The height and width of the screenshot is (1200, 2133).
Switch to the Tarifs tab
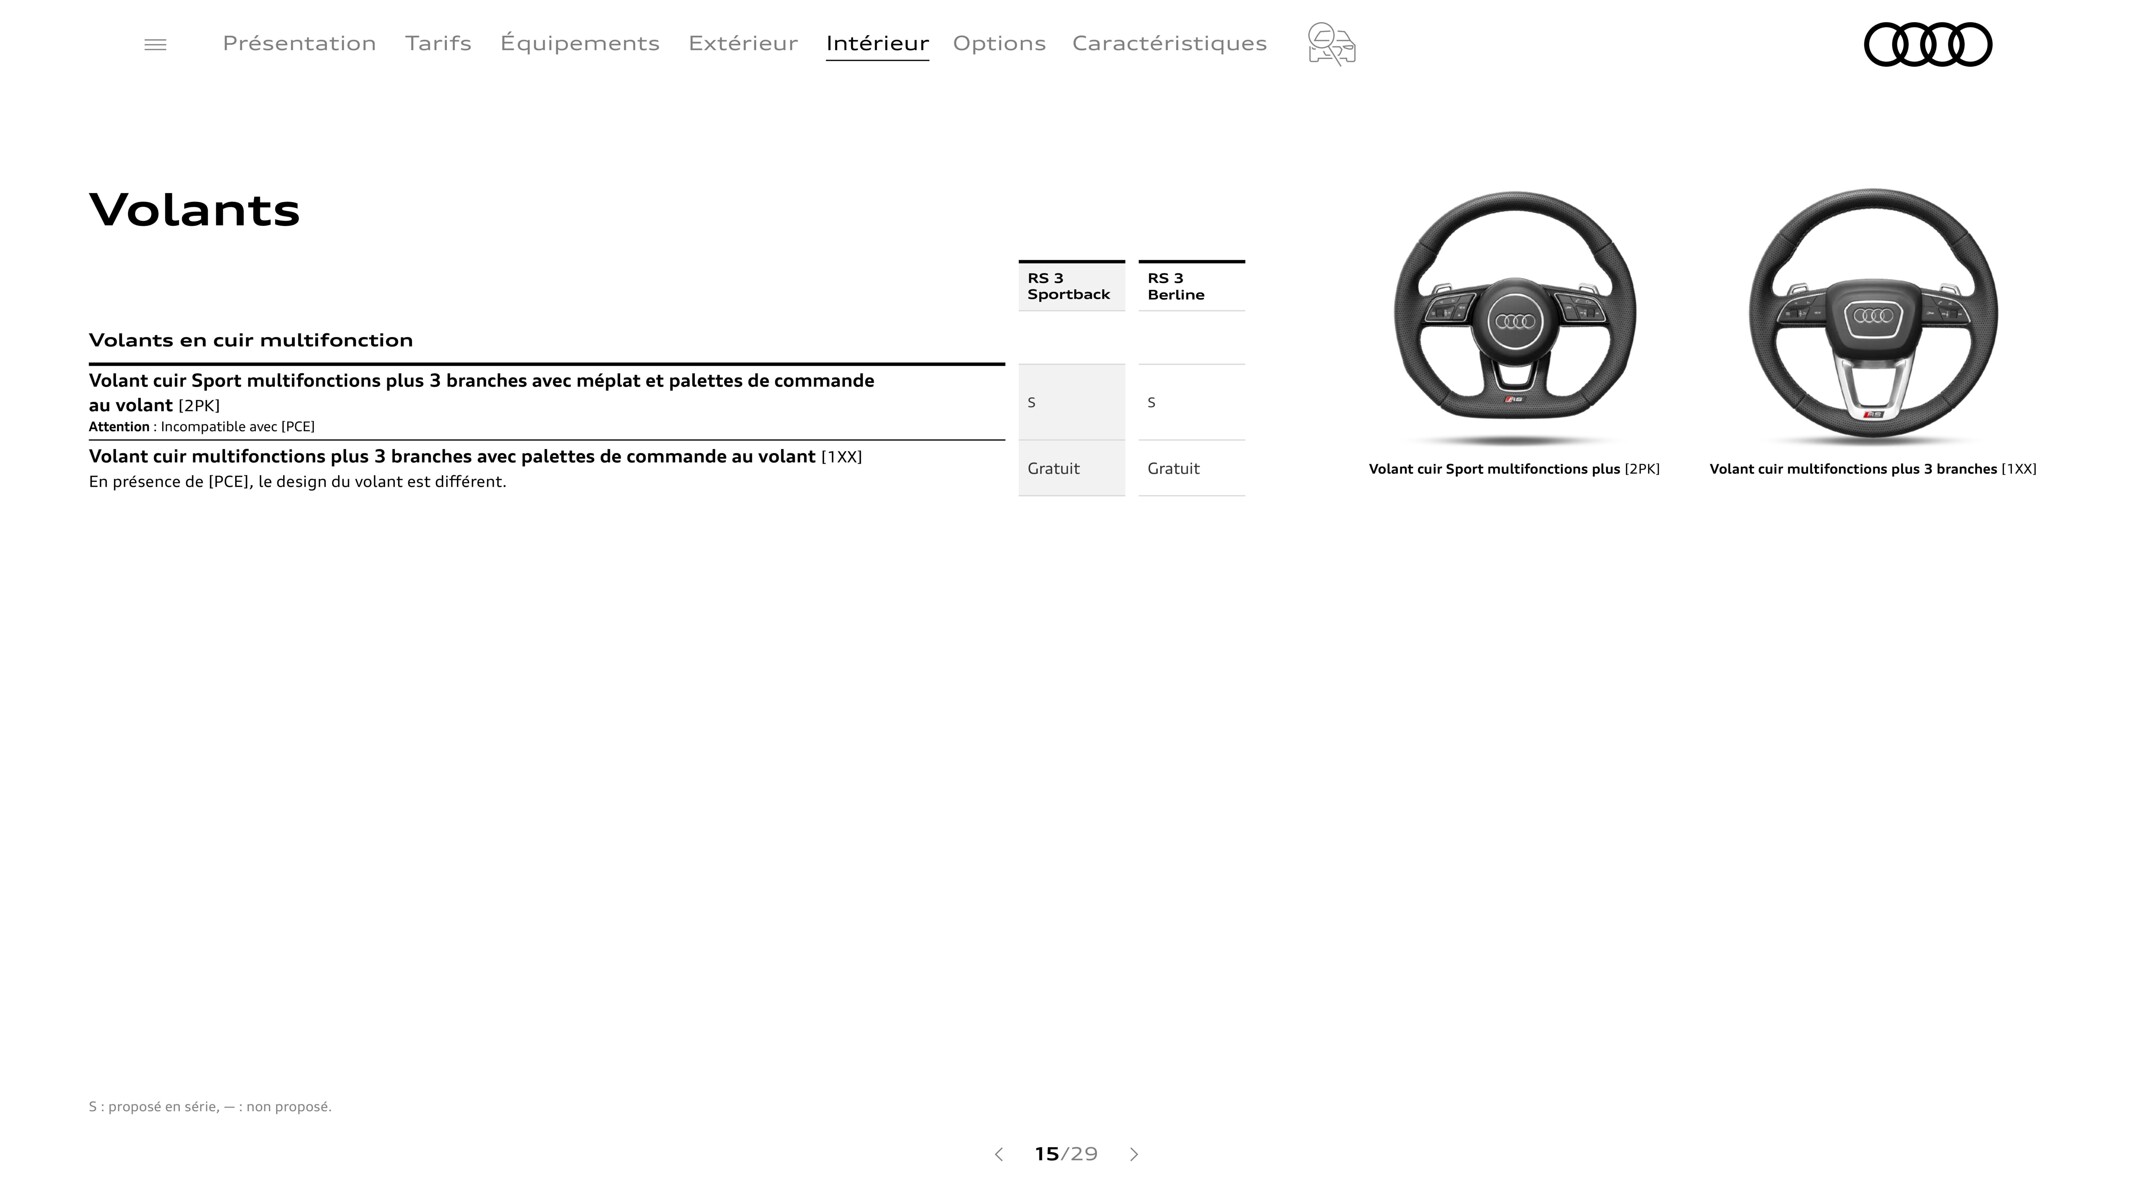[x=438, y=43]
